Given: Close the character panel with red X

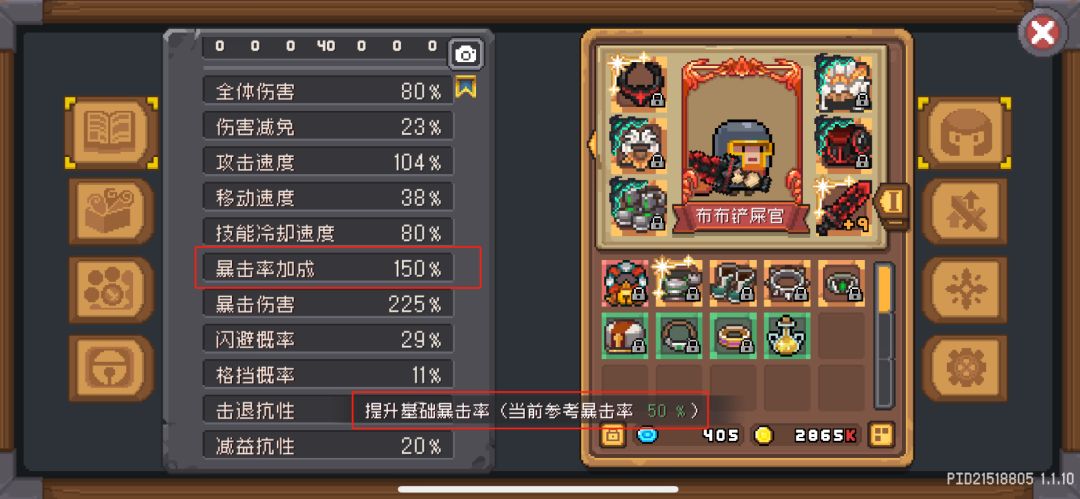Looking at the screenshot, I should [1043, 33].
